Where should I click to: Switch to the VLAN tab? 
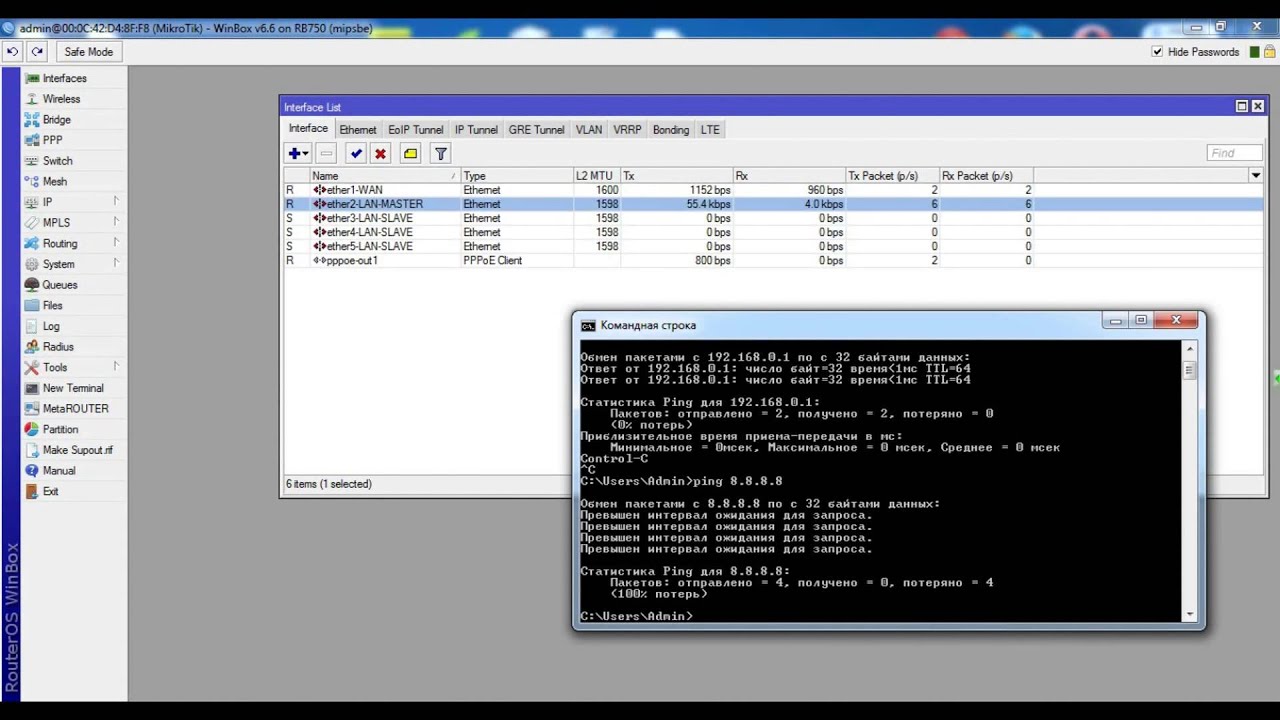(x=589, y=130)
